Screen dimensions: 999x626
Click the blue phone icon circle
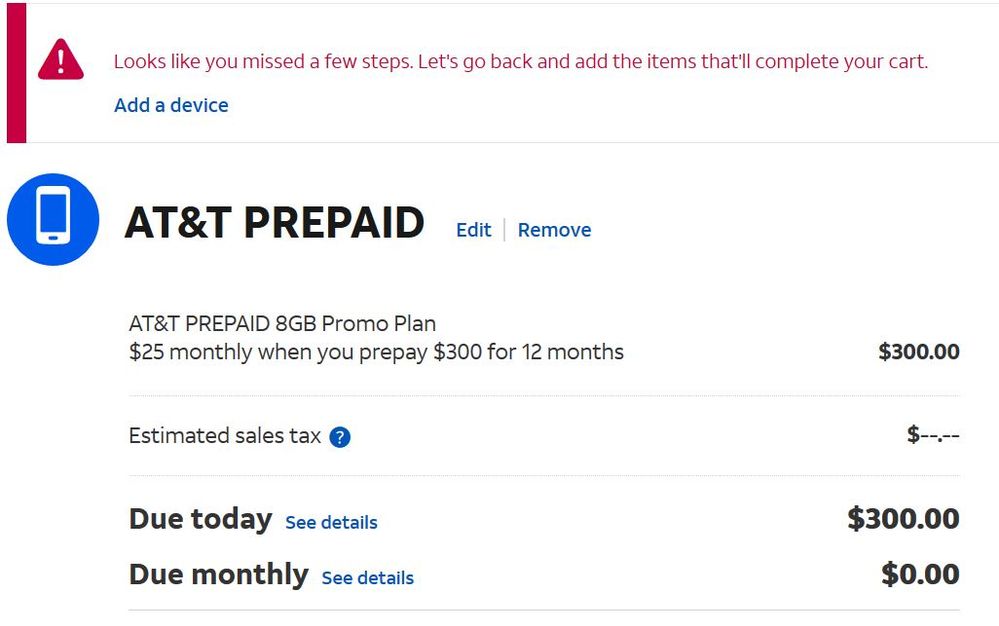coord(53,219)
